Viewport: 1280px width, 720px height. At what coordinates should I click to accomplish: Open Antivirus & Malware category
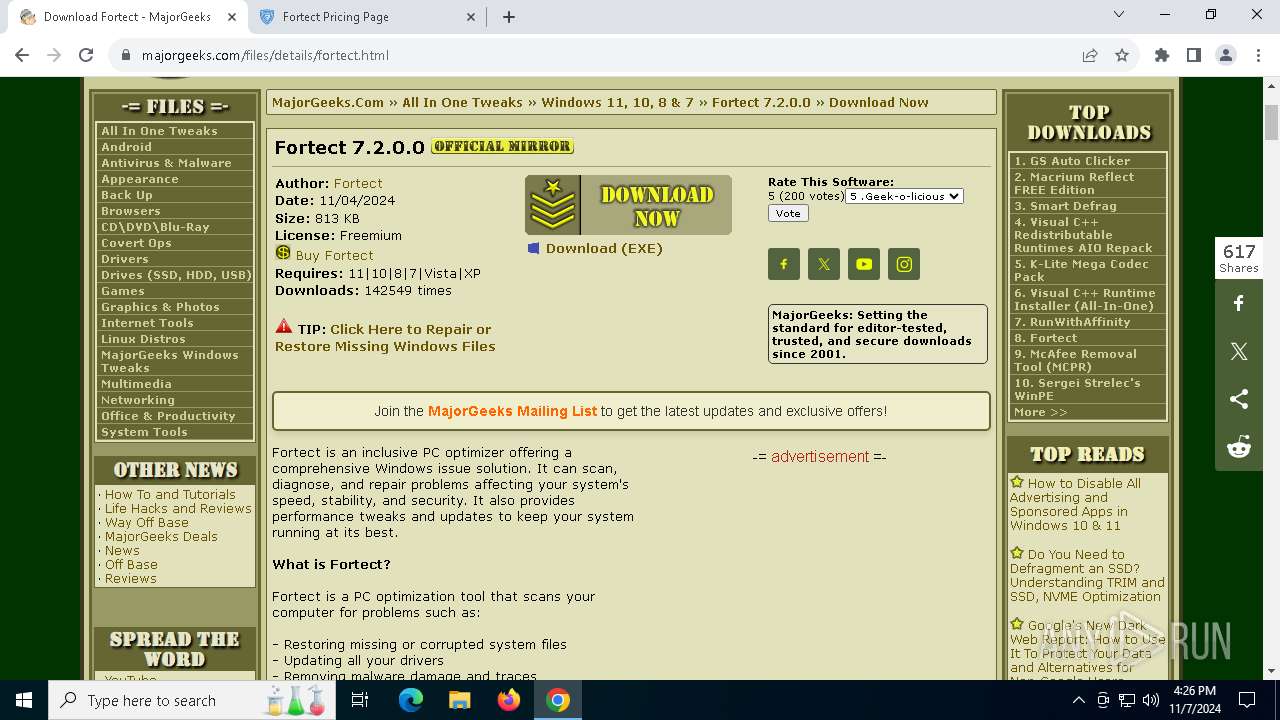pos(166,163)
